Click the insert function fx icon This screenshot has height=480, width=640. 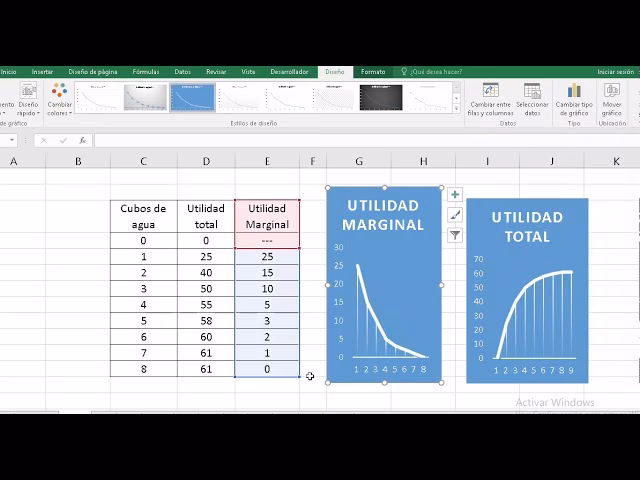82,140
